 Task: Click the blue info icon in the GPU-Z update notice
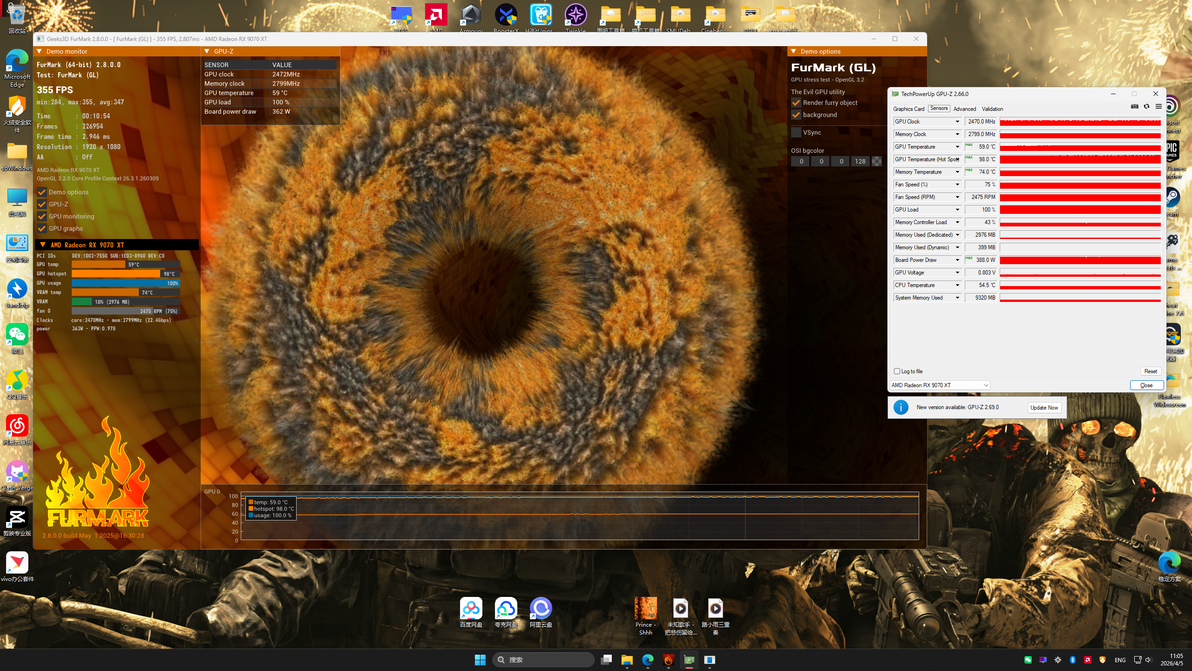(901, 407)
